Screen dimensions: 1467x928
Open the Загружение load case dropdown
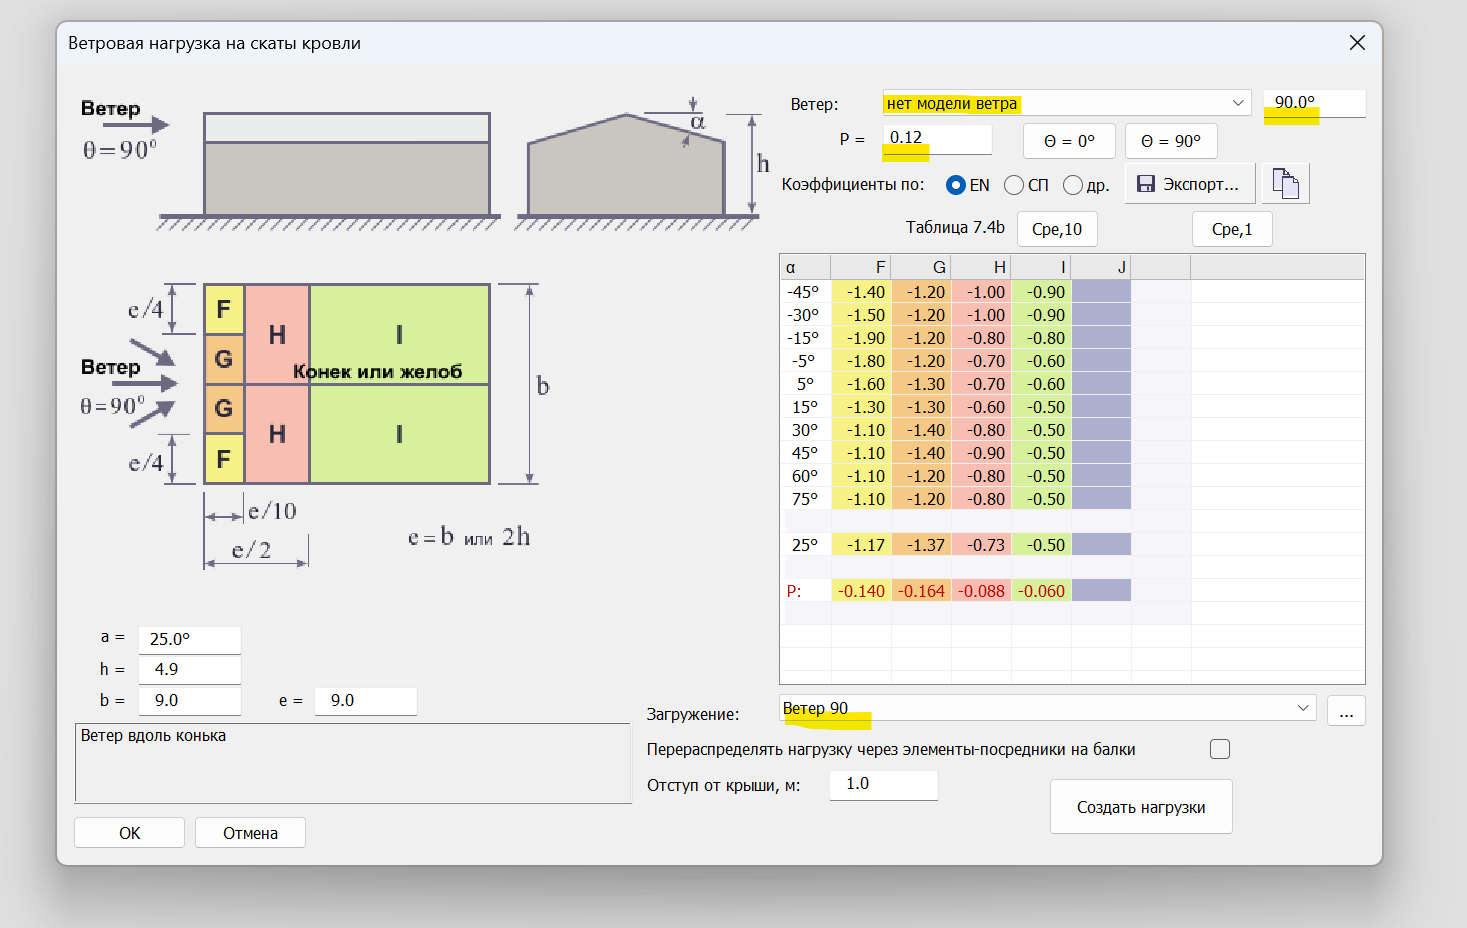(x=1302, y=708)
